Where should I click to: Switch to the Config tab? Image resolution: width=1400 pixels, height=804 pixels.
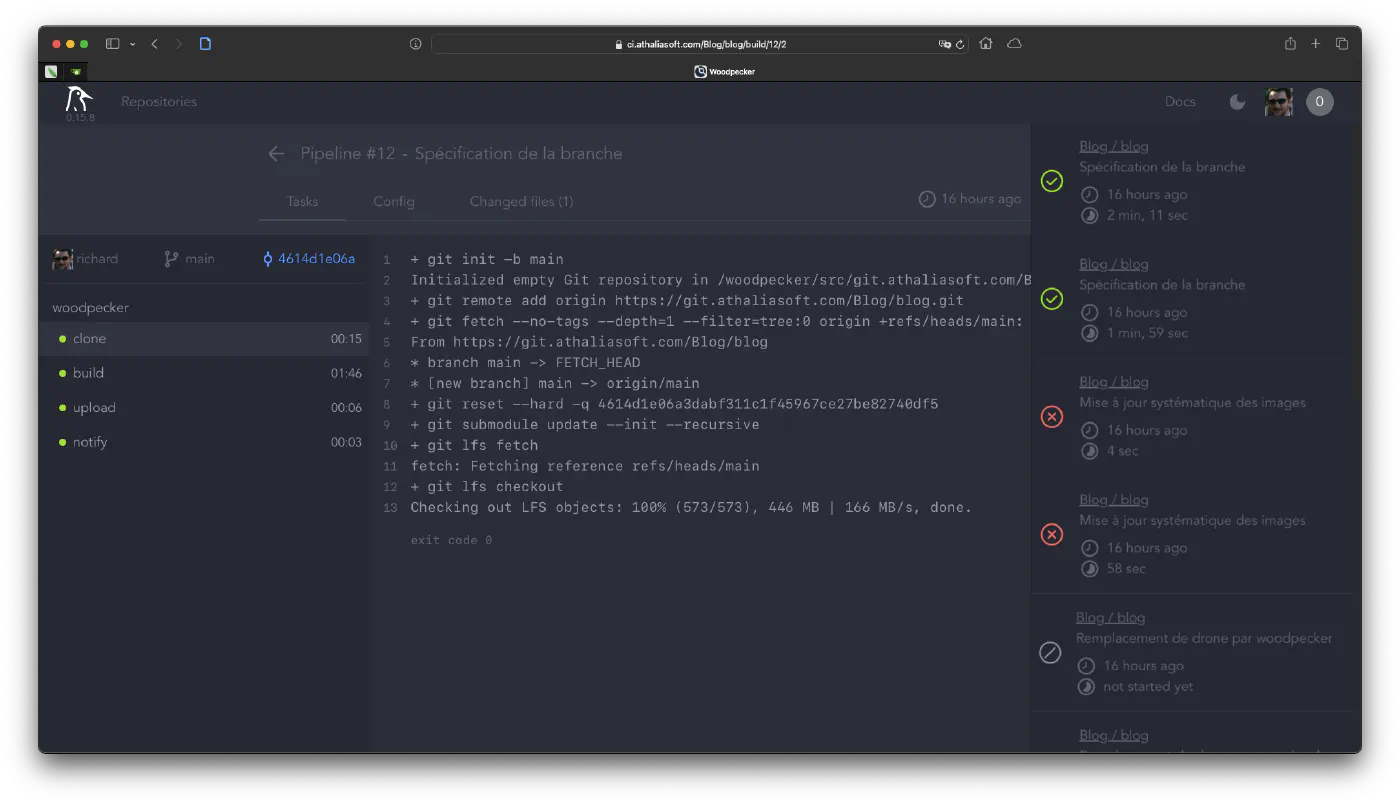pos(394,202)
